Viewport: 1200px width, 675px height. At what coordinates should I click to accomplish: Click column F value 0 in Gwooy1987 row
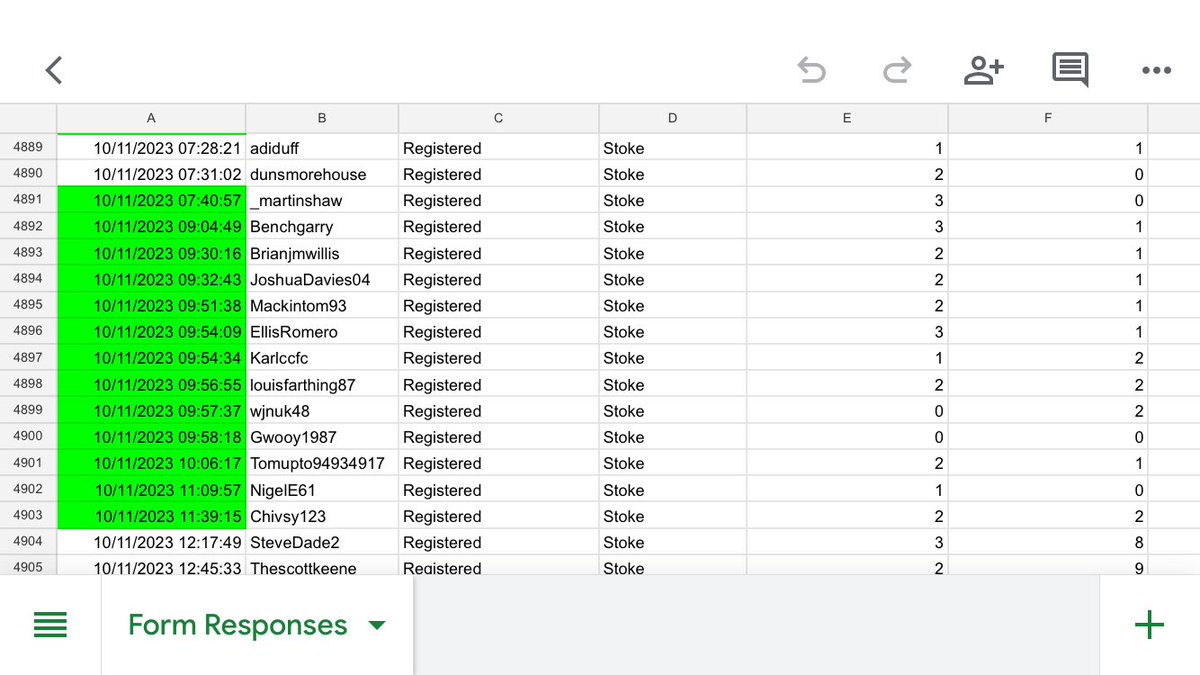pos(1048,437)
